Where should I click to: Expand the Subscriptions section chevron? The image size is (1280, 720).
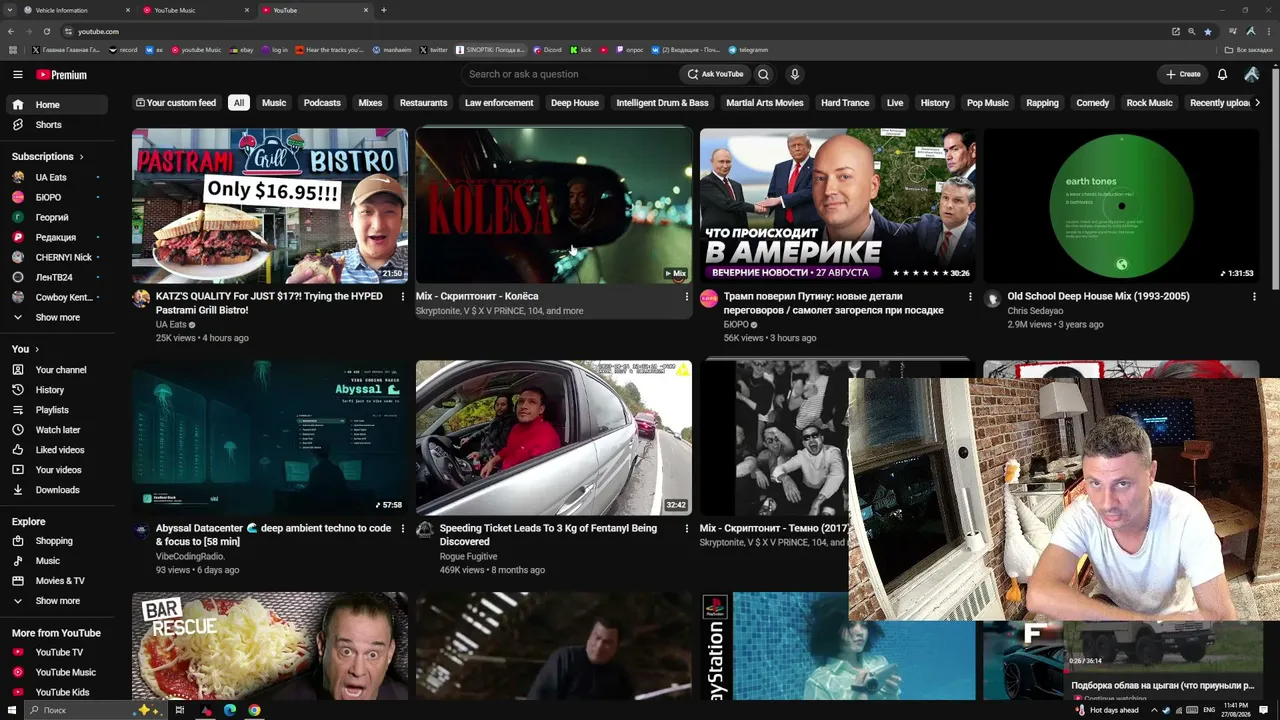pyautogui.click(x=81, y=157)
